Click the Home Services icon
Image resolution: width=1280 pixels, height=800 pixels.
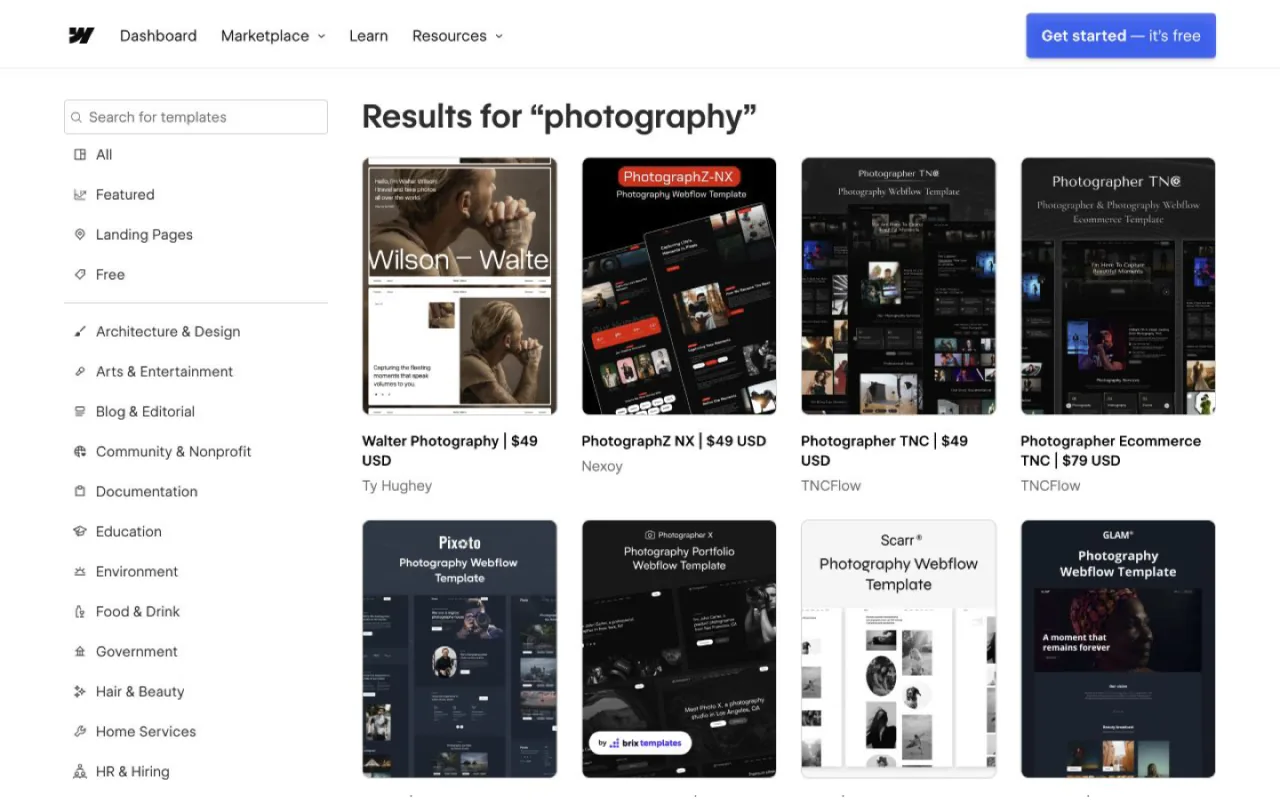coord(80,732)
